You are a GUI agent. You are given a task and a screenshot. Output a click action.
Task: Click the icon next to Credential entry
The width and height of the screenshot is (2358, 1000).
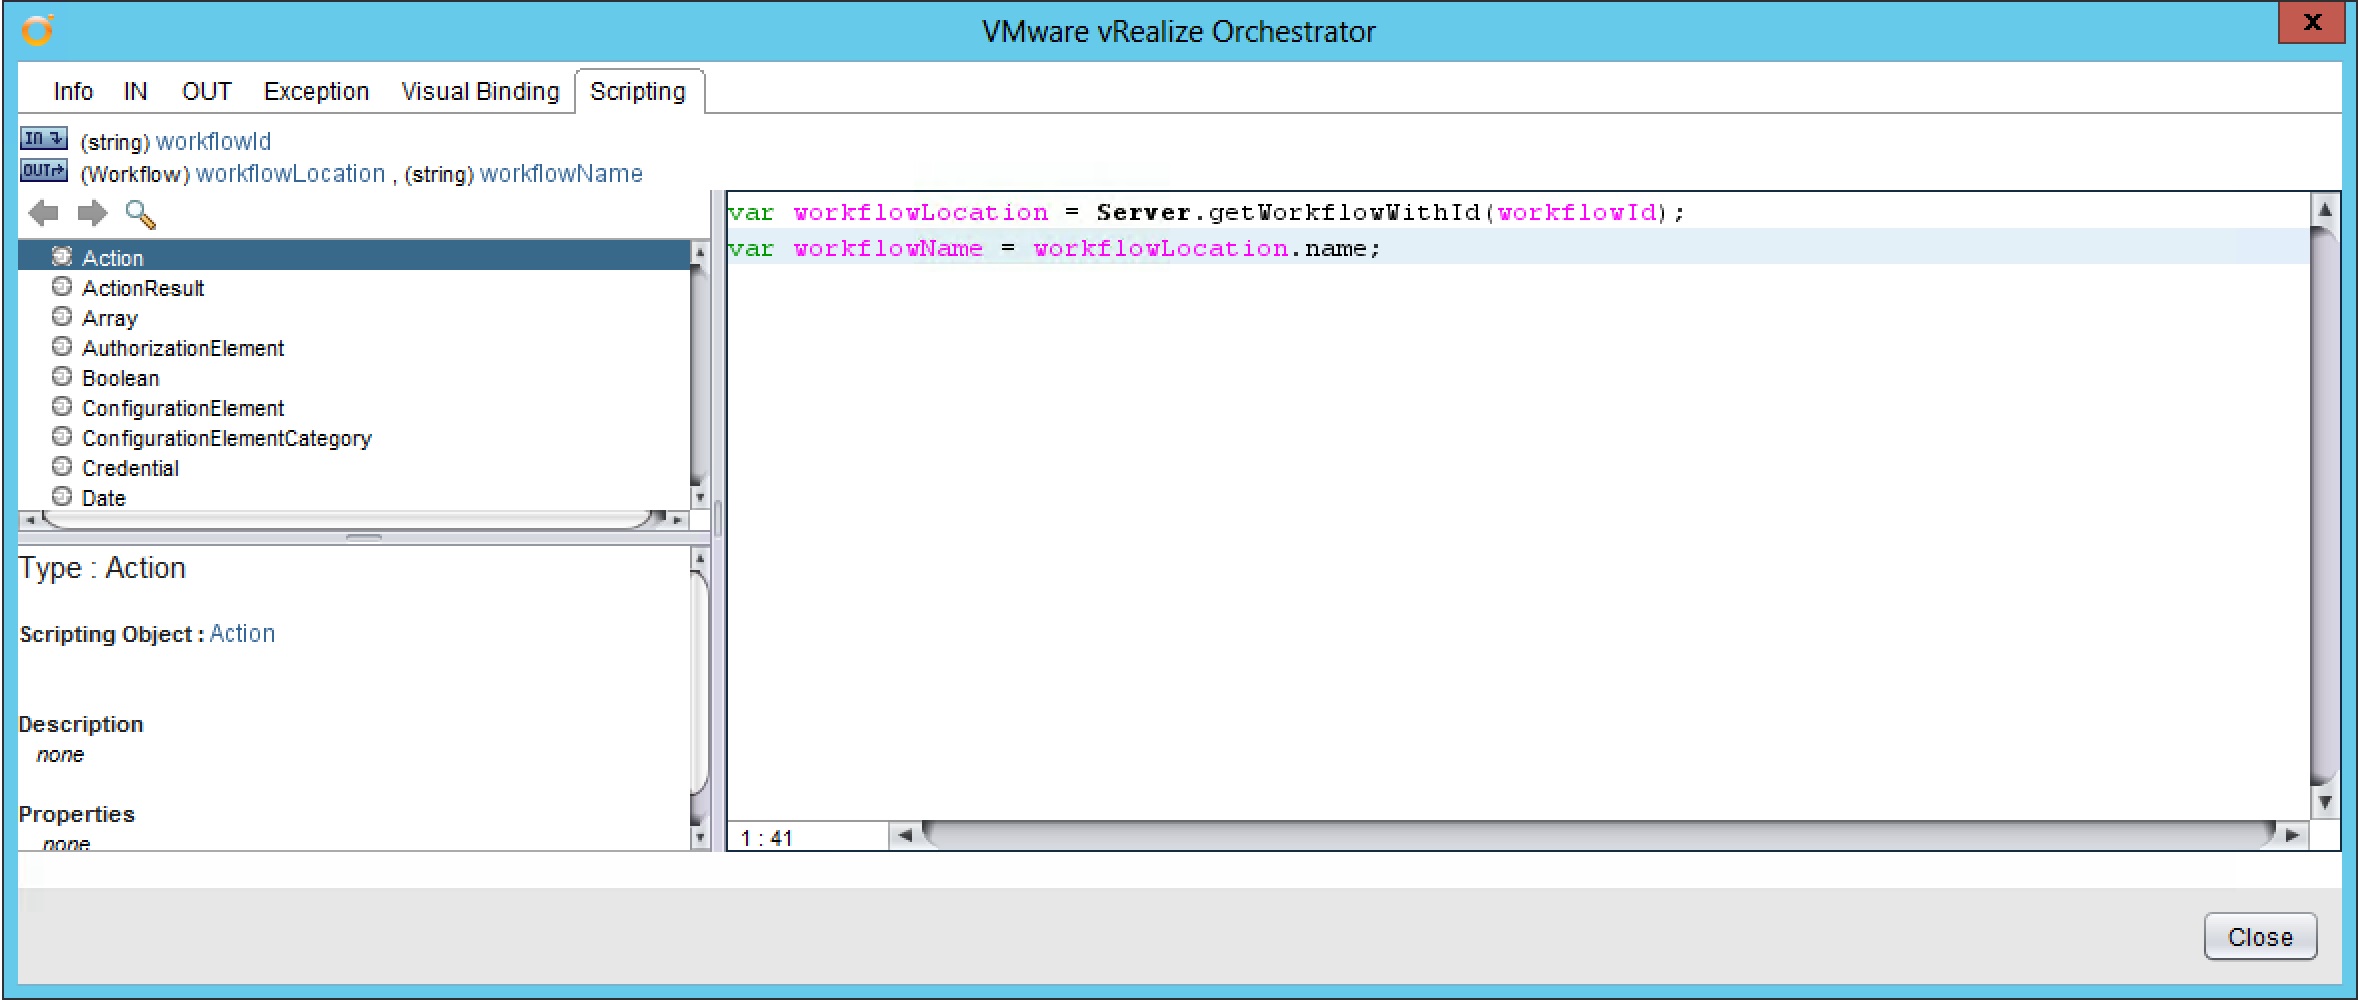[61, 467]
